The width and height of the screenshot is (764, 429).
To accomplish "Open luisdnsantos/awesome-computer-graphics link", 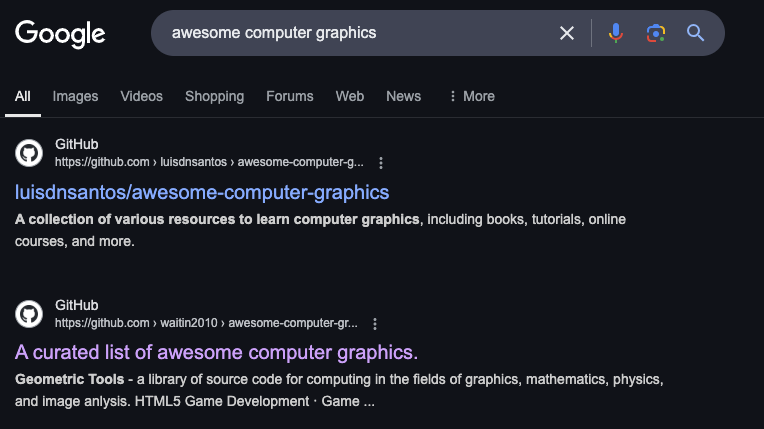I will point(202,193).
